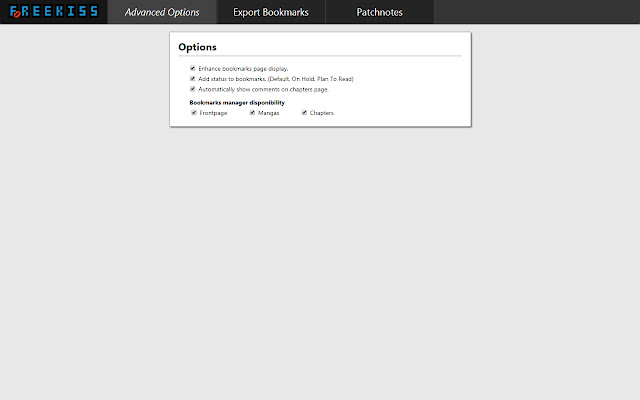Disable the automatically show comments checkbox
The height and width of the screenshot is (400, 640).
point(193,89)
